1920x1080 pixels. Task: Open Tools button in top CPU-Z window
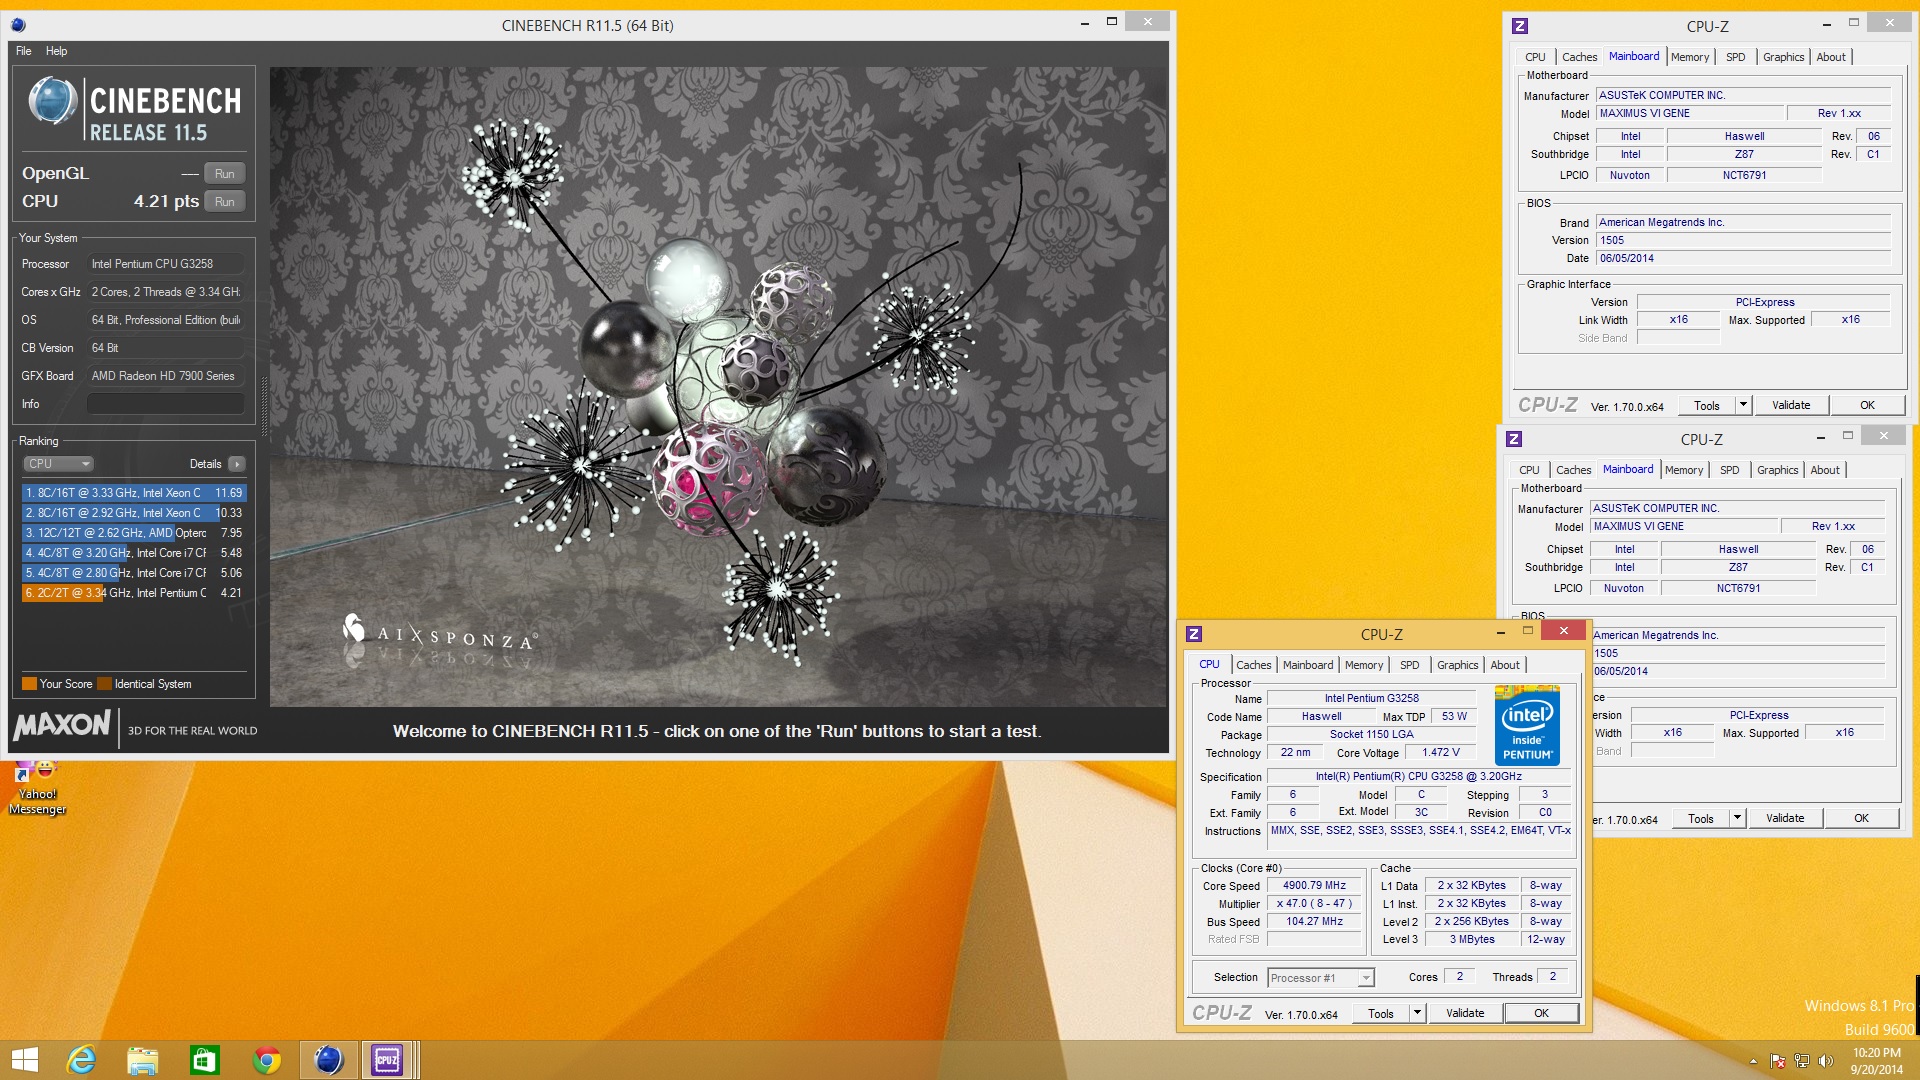click(1706, 405)
